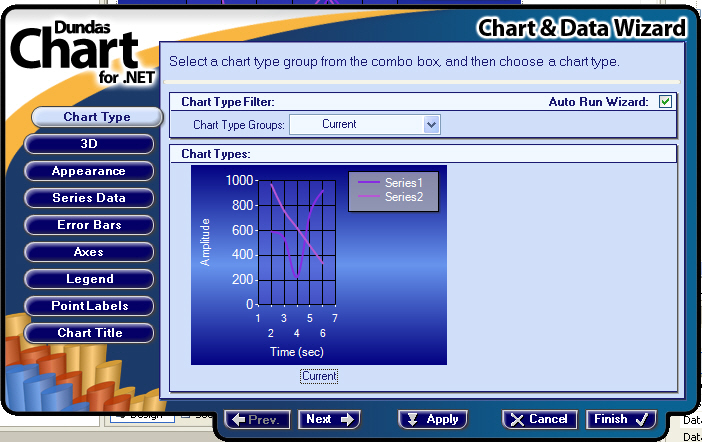This screenshot has height=442, width=702.
Task: Open the Axes settings page
Action: click(89, 252)
